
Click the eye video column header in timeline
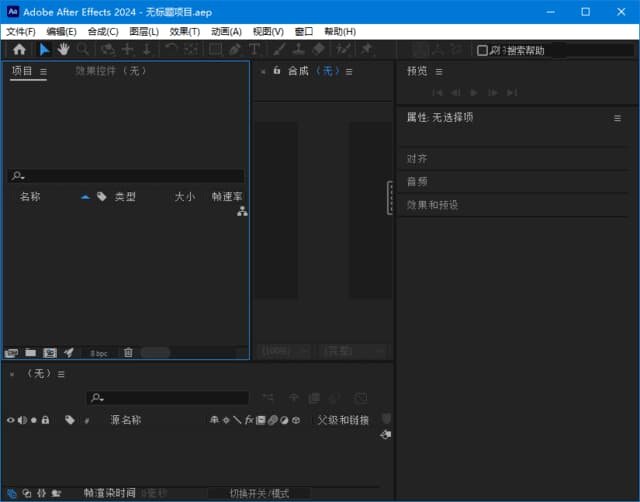[11, 420]
